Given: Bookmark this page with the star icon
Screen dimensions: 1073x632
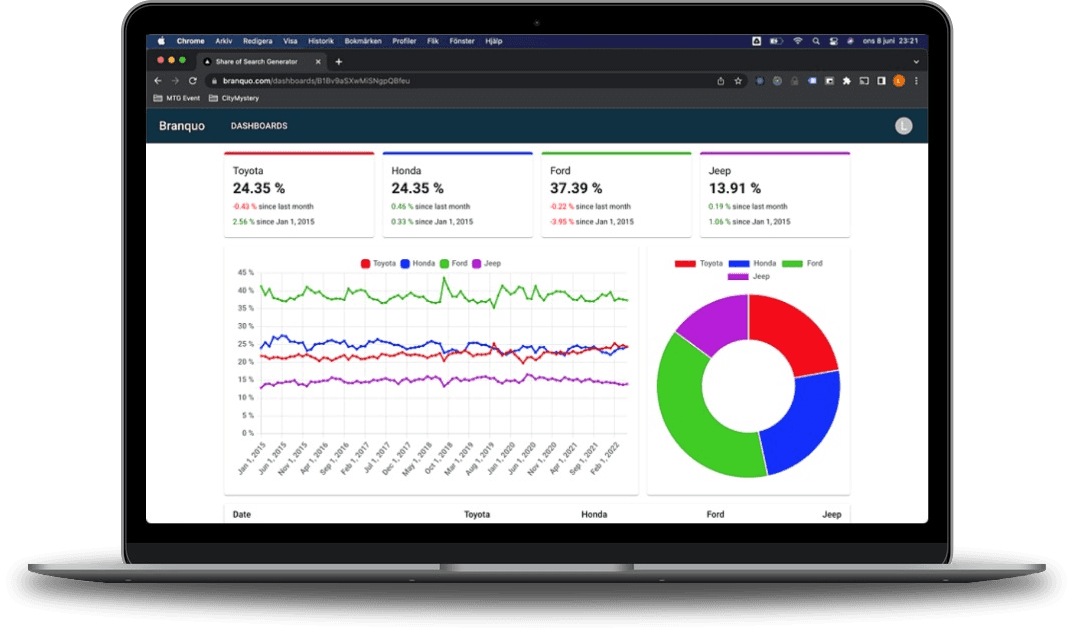Looking at the screenshot, I should (738, 81).
